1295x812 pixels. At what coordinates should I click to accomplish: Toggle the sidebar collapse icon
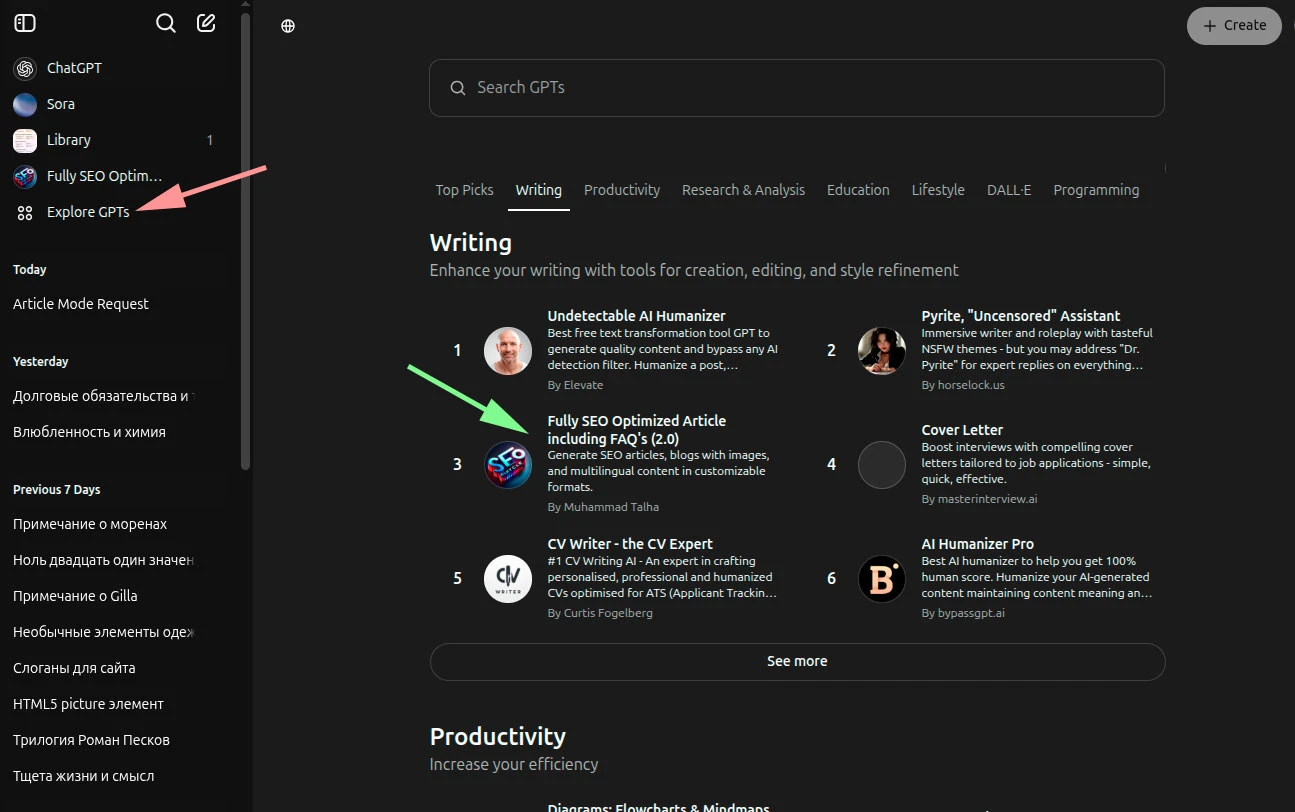point(25,23)
